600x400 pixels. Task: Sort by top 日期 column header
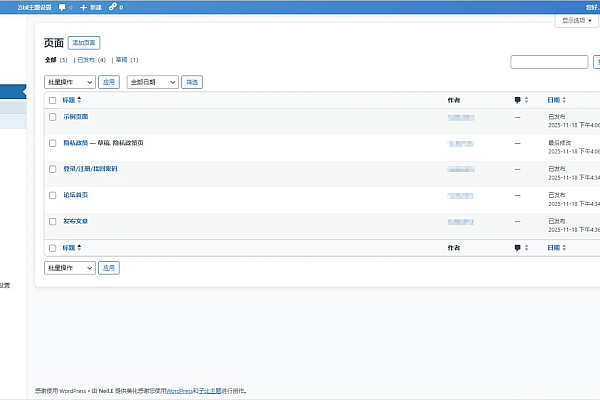[x=553, y=100]
